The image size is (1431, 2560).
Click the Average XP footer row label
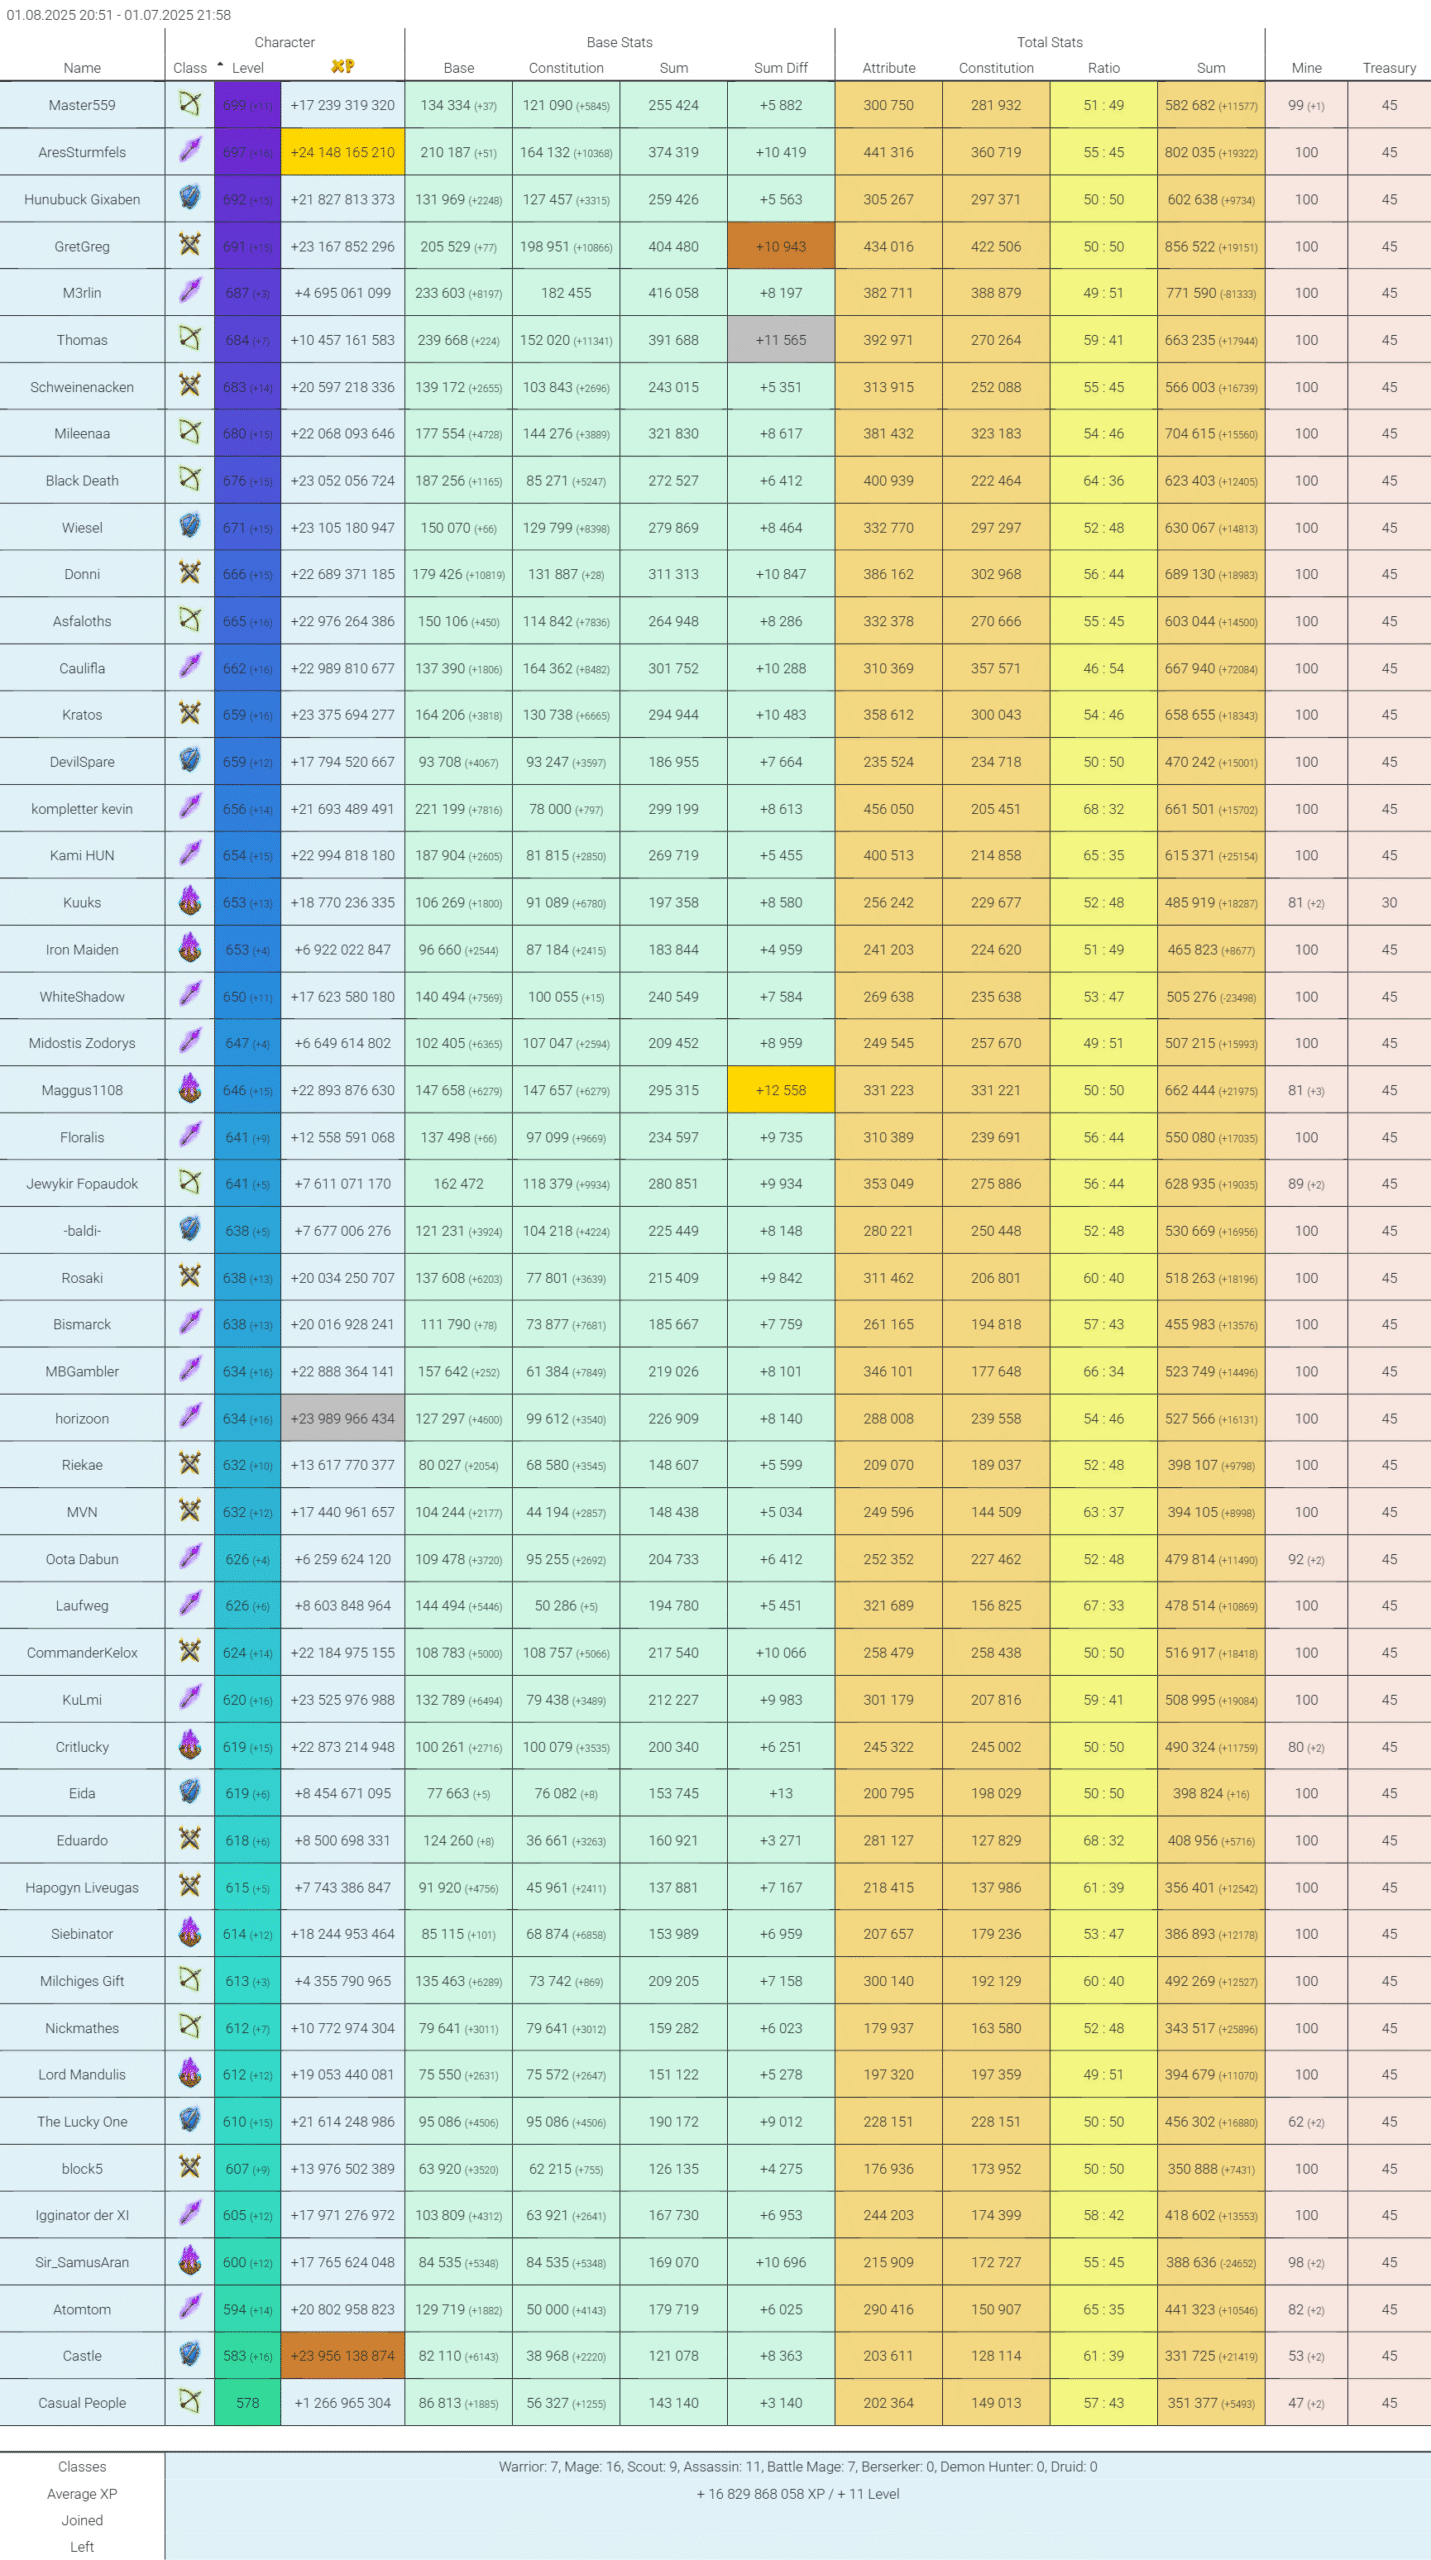pos(82,2494)
